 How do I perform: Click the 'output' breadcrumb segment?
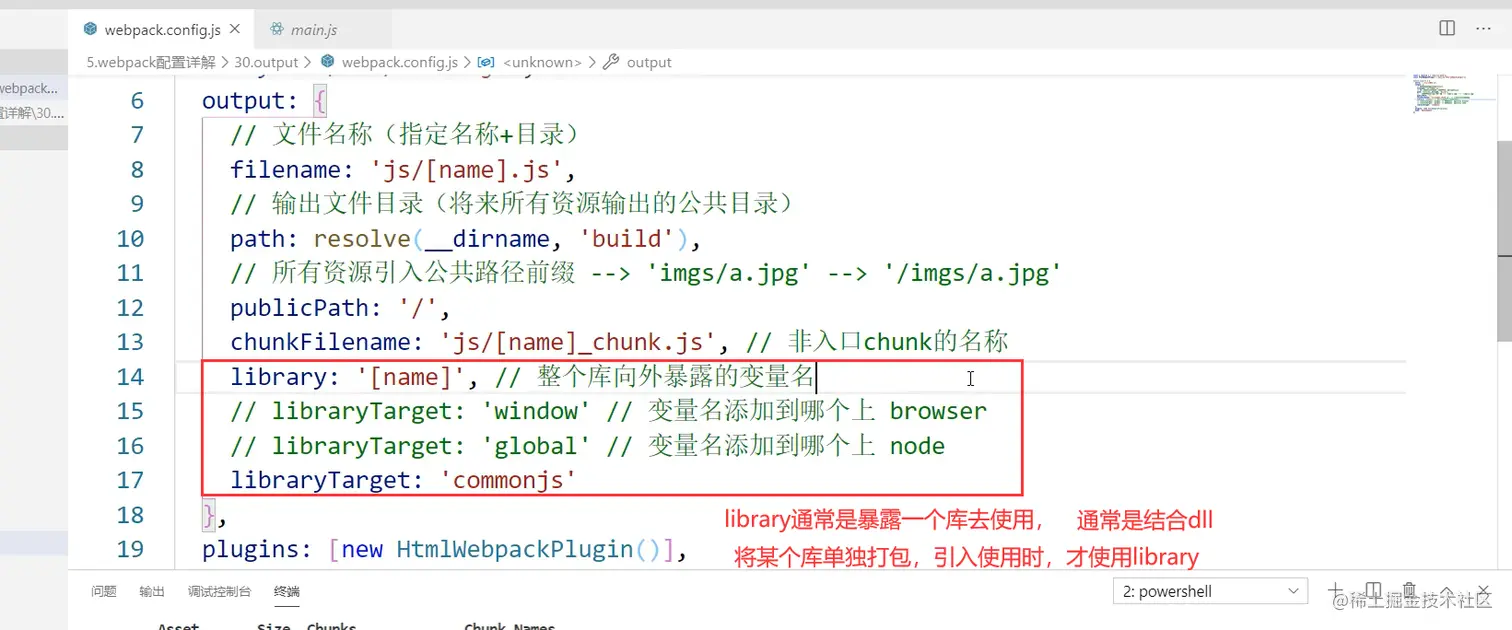[x=649, y=62]
